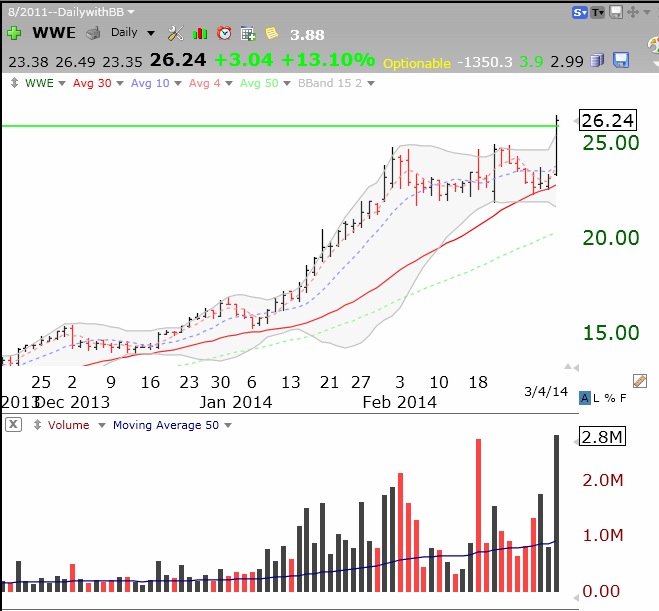The width and height of the screenshot is (659, 611).
Task: Click the -1350.3 value in header
Action: click(x=485, y=62)
